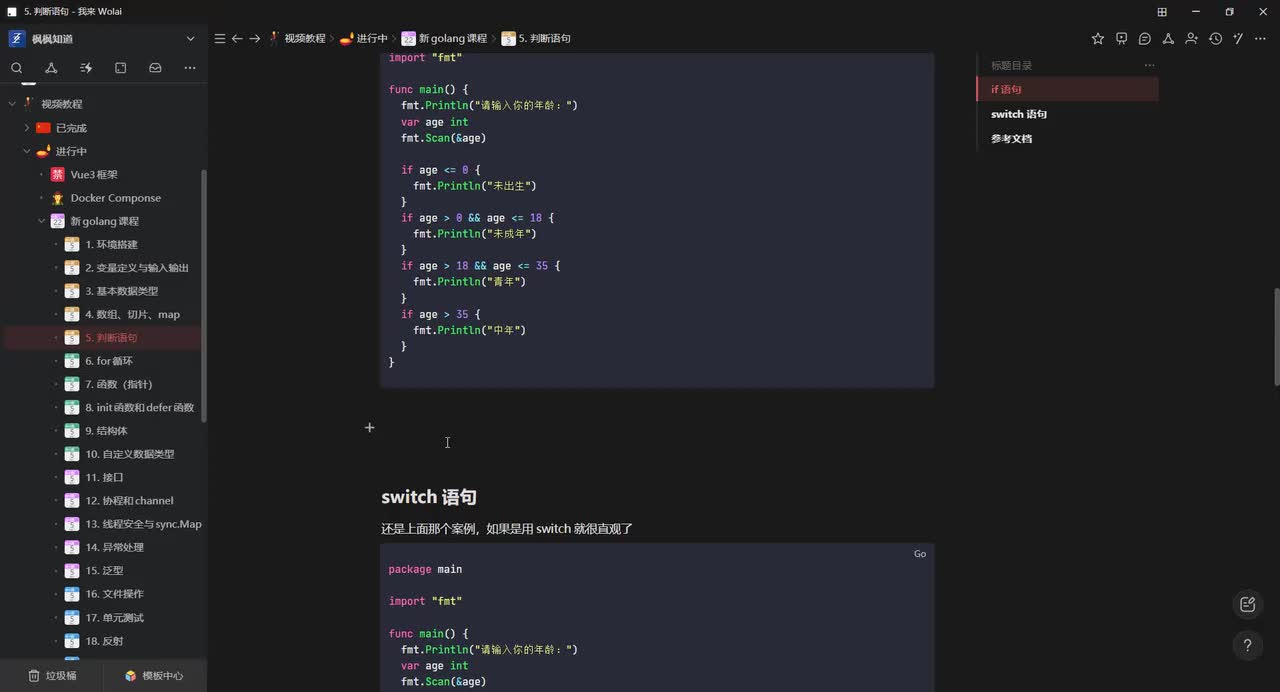Image resolution: width=1280 pixels, height=692 pixels.
Task: Collapse the 进行中 folder
Action: pos(27,151)
